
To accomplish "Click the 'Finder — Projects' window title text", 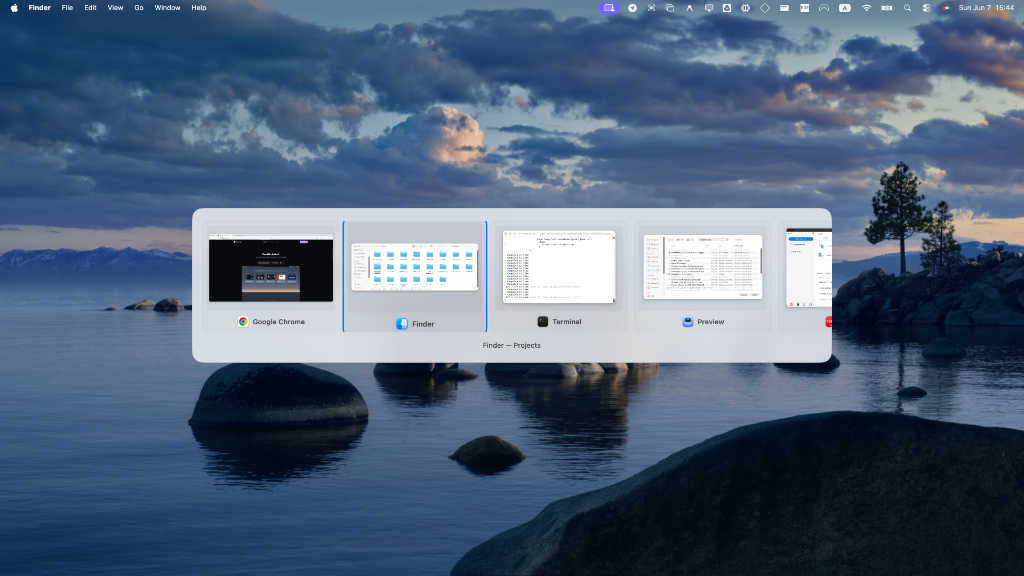I will tap(511, 345).
